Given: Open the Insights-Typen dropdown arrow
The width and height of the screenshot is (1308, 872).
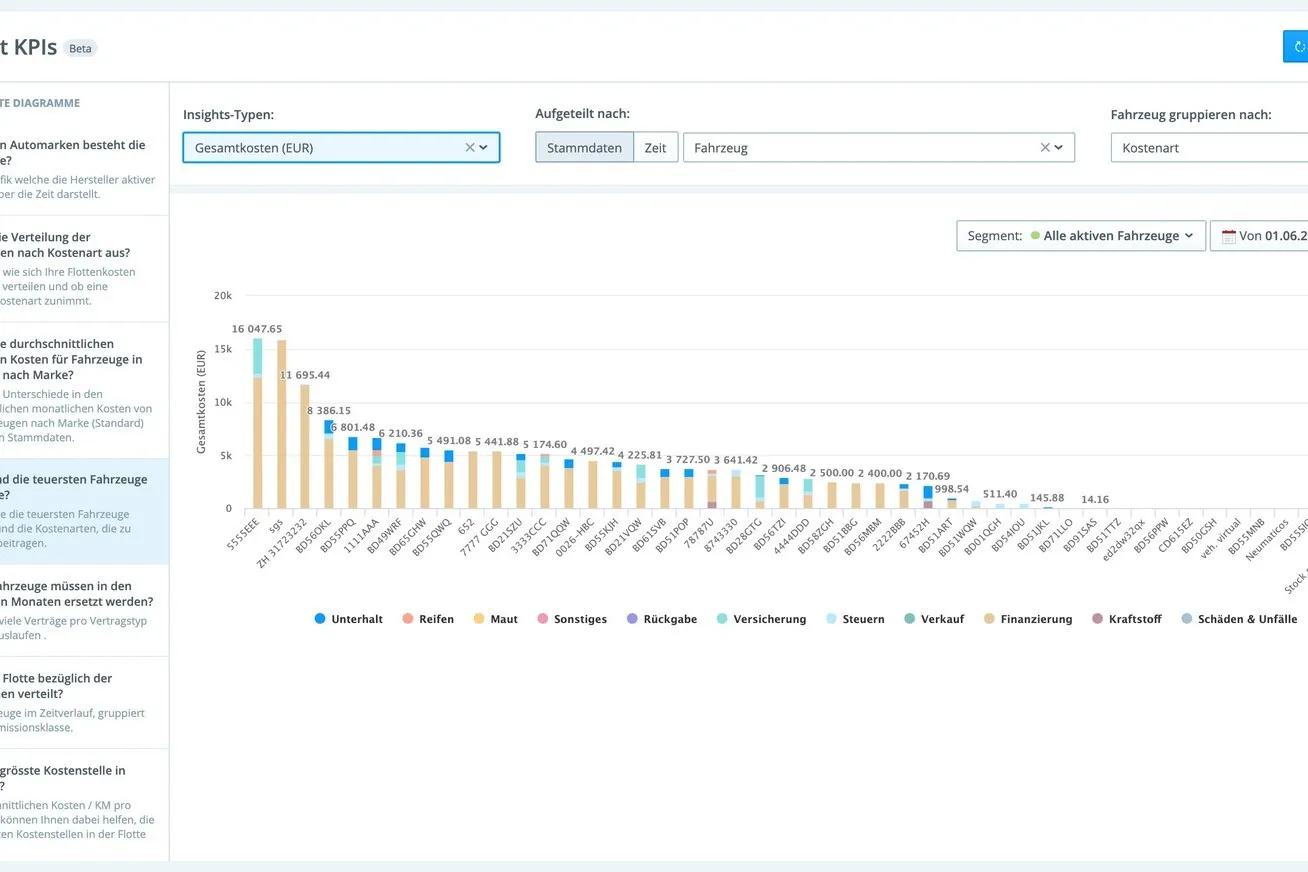Looking at the screenshot, I should (x=484, y=148).
